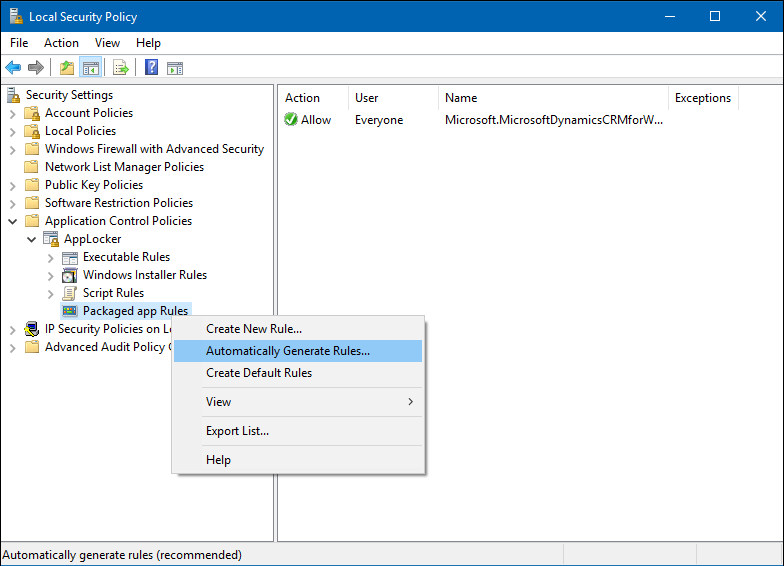Click the green Allow checkmark icon
784x566 pixels.
coord(291,120)
